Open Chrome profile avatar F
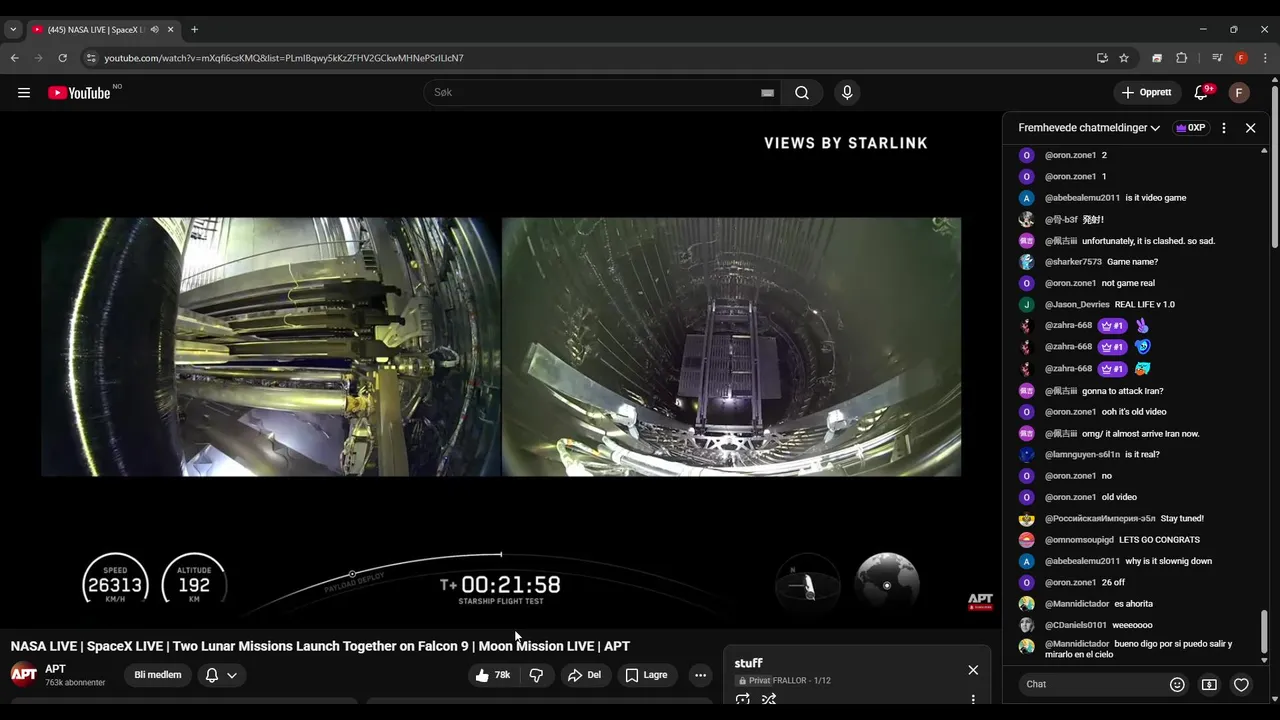Viewport: 1280px width, 720px height. pyautogui.click(x=1241, y=58)
